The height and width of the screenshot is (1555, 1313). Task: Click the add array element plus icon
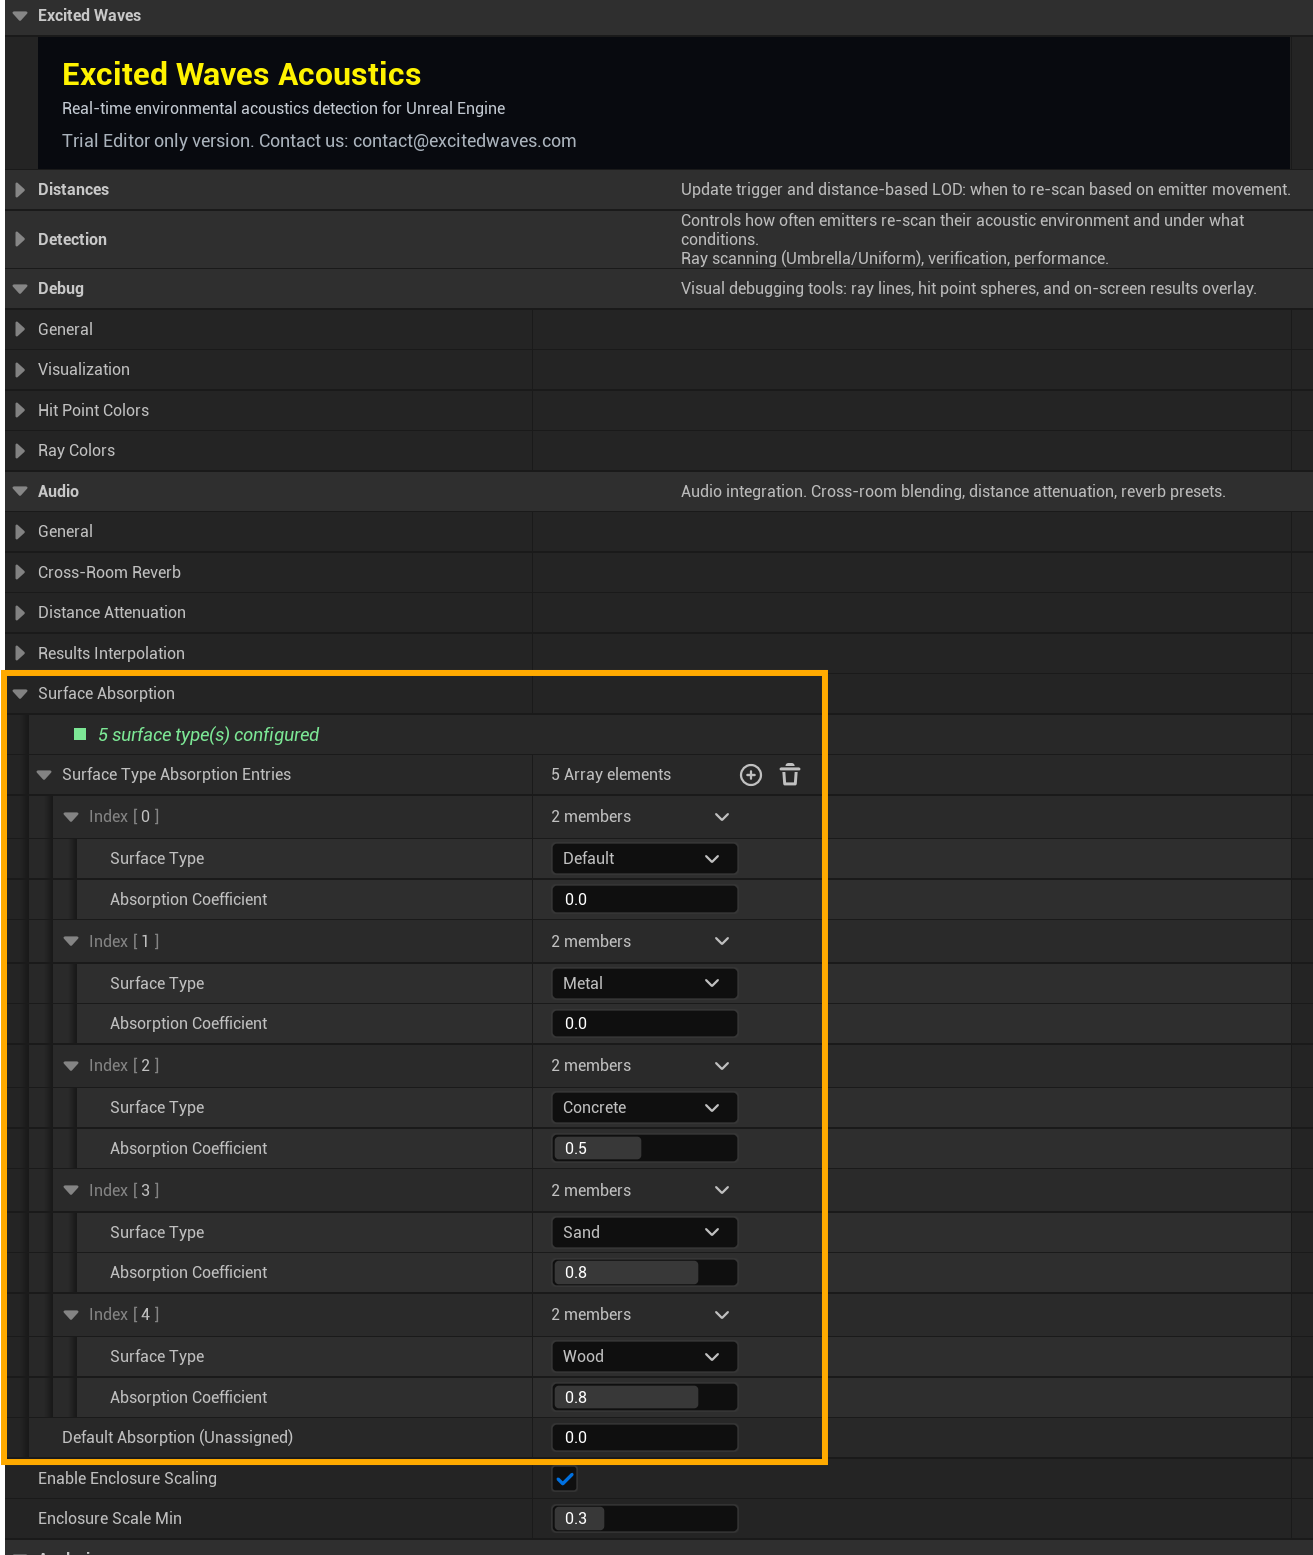pos(750,775)
